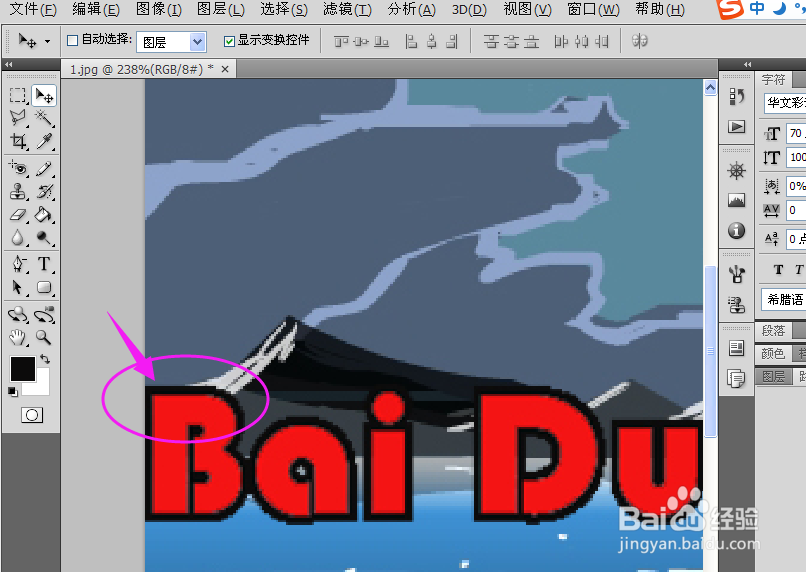Screen dimensions: 806x572
Task: Select the Blur tool
Action: (x=18, y=237)
